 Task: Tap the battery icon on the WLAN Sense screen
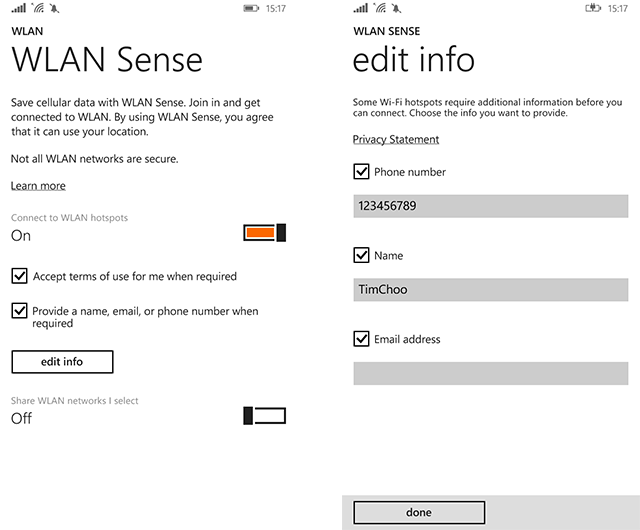[x=251, y=8]
